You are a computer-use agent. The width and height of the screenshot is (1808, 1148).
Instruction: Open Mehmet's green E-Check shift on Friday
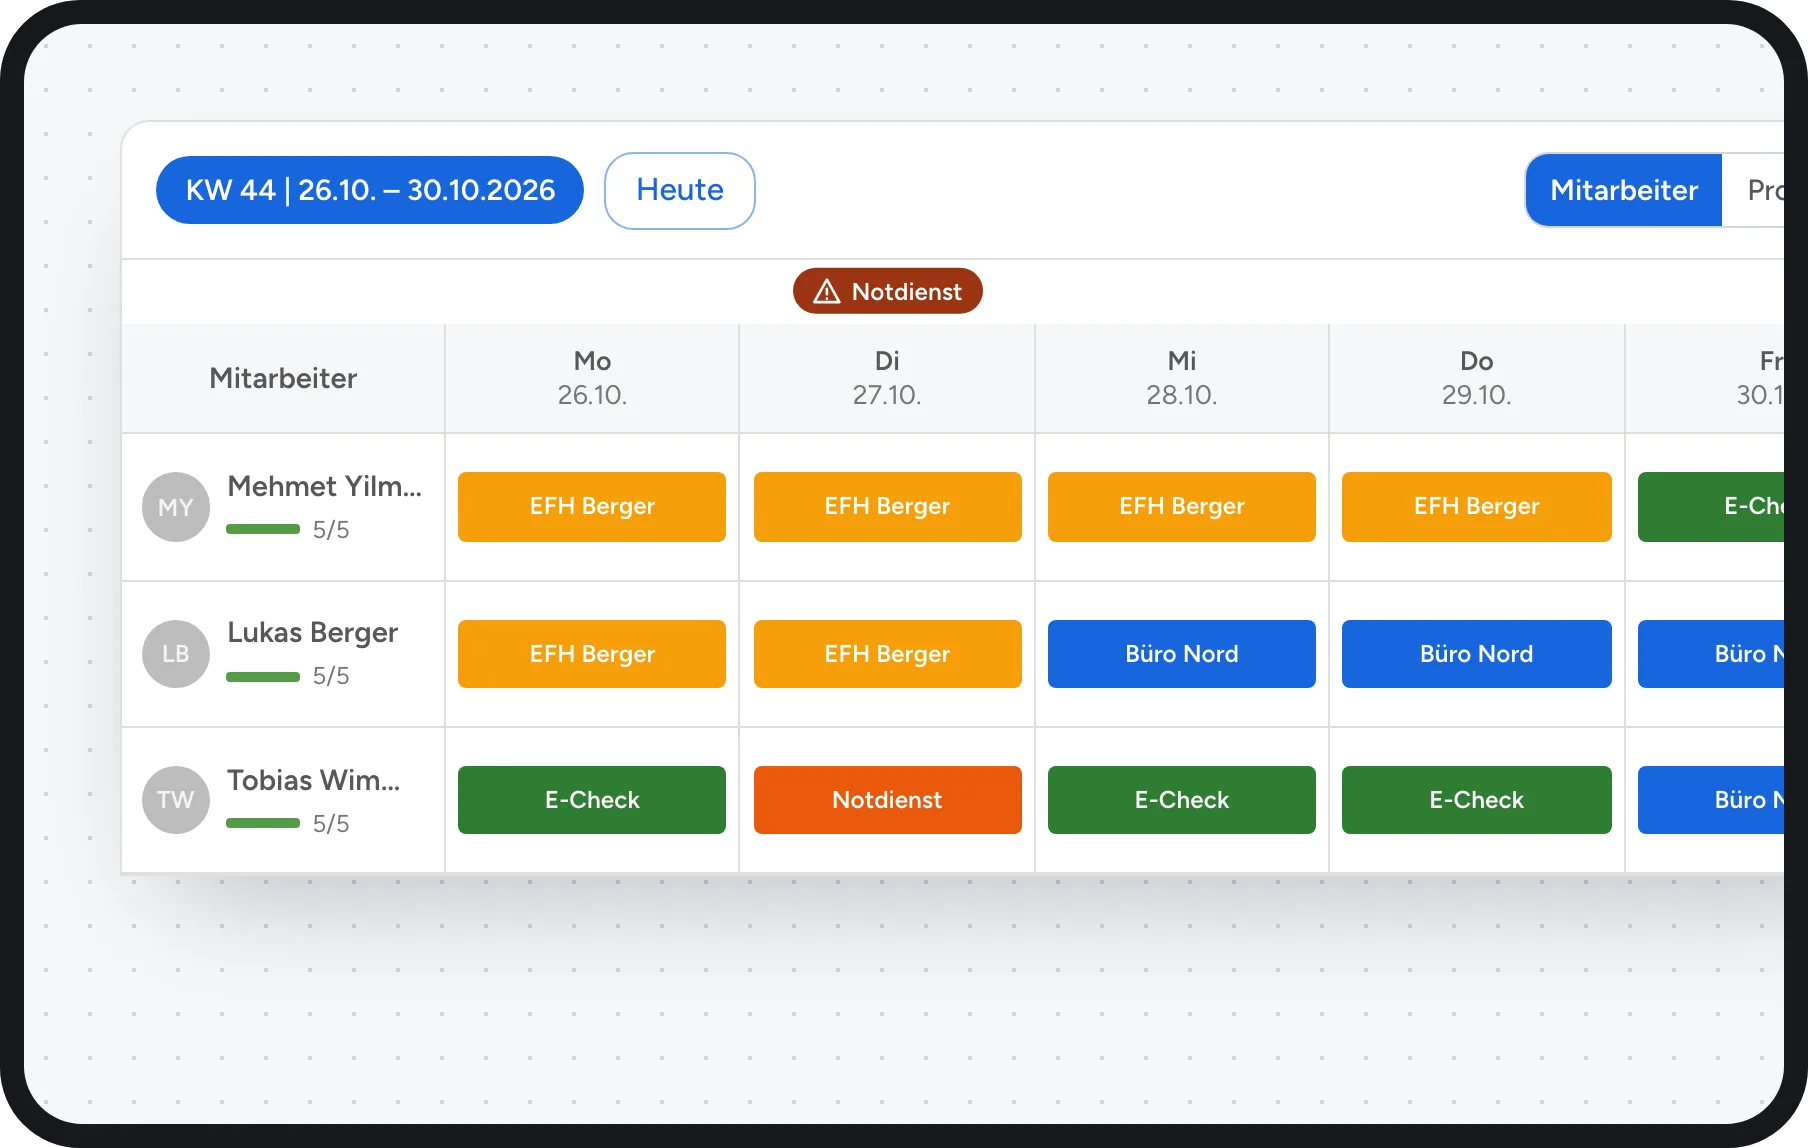1712,507
